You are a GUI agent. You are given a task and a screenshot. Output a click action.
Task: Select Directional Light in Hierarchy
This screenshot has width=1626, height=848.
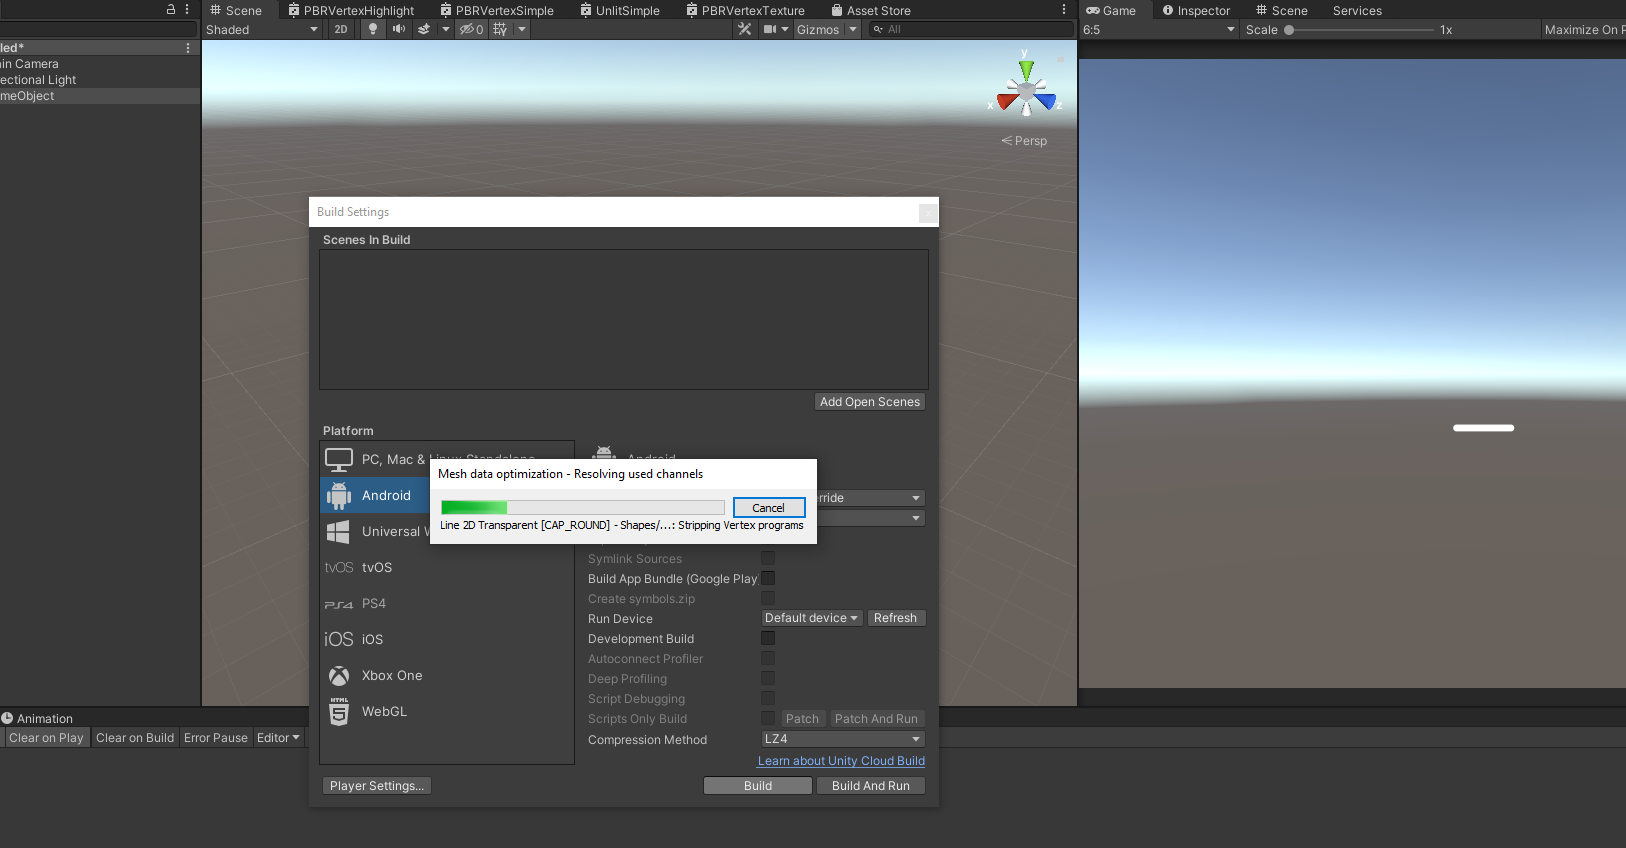point(100,80)
